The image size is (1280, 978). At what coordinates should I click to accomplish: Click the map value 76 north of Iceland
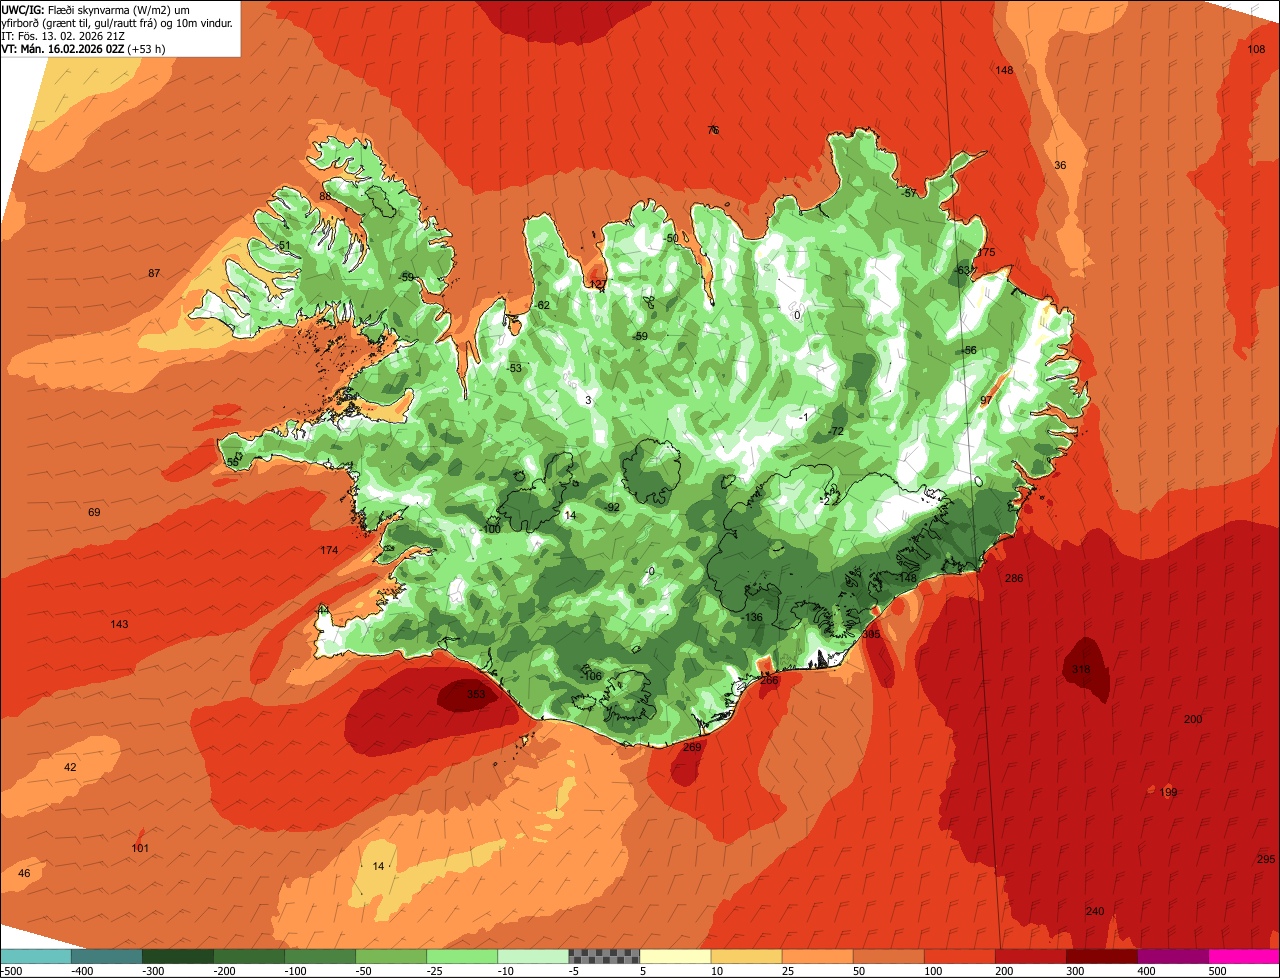[x=713, y=130]
